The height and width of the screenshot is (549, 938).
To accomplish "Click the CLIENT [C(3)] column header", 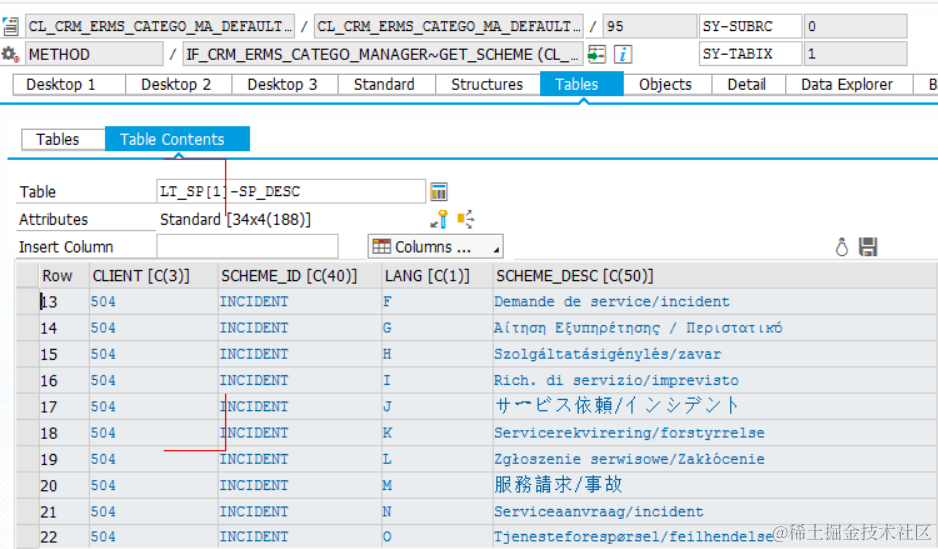I will pyautogui.click(x=153, y=276).
